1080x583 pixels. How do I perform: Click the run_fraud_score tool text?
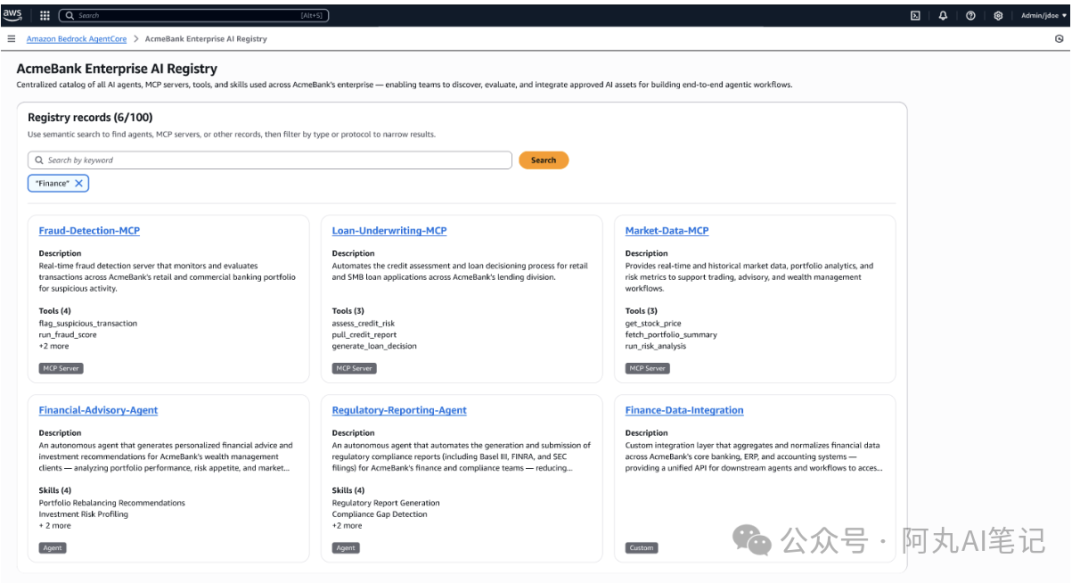tap(68, 335)
